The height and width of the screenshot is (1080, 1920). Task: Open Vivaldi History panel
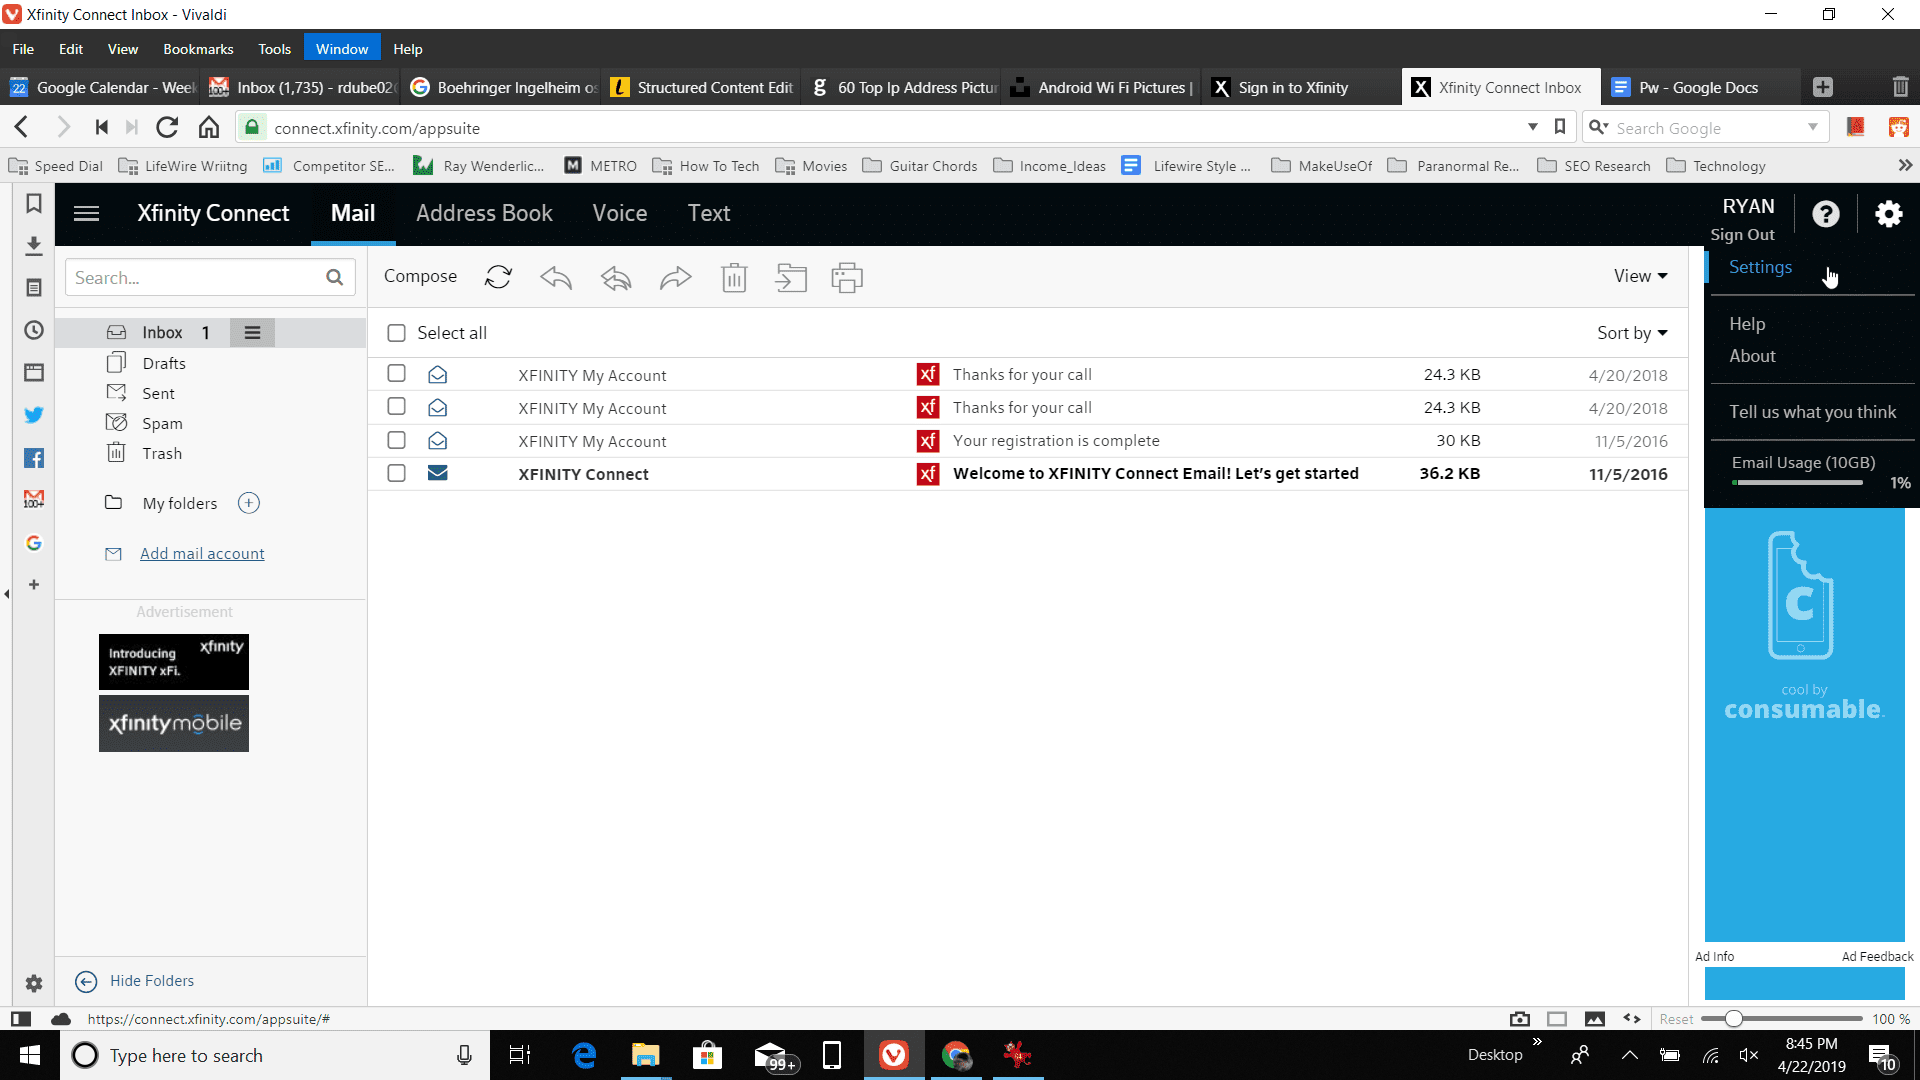click(34, 330)
